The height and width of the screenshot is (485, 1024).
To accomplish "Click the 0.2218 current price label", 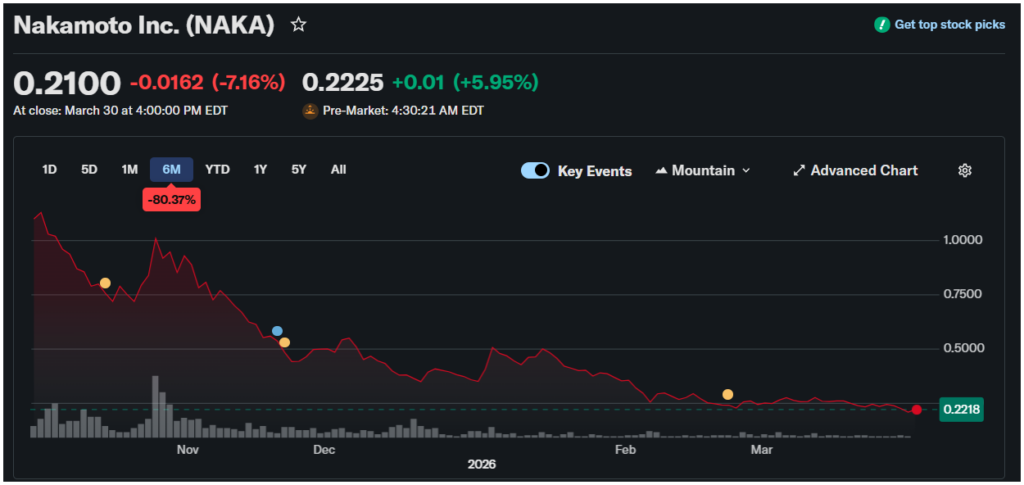I will click(960, 410).
